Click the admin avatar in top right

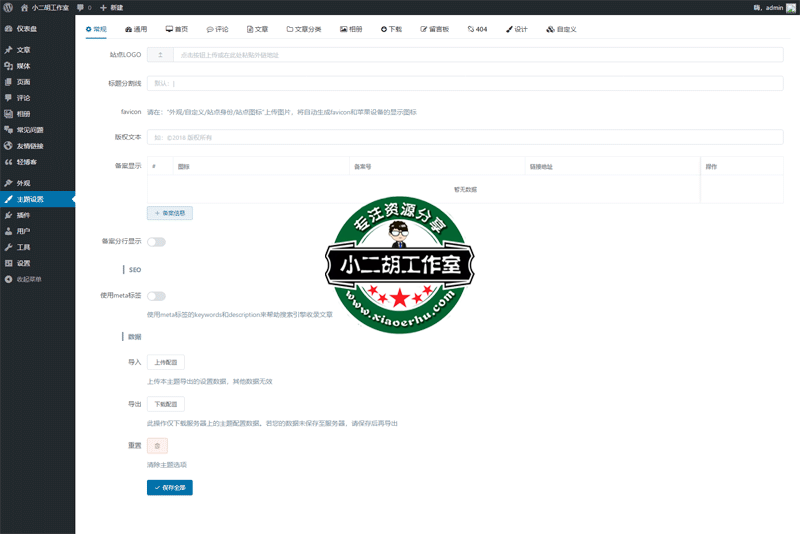pos(791,7)
